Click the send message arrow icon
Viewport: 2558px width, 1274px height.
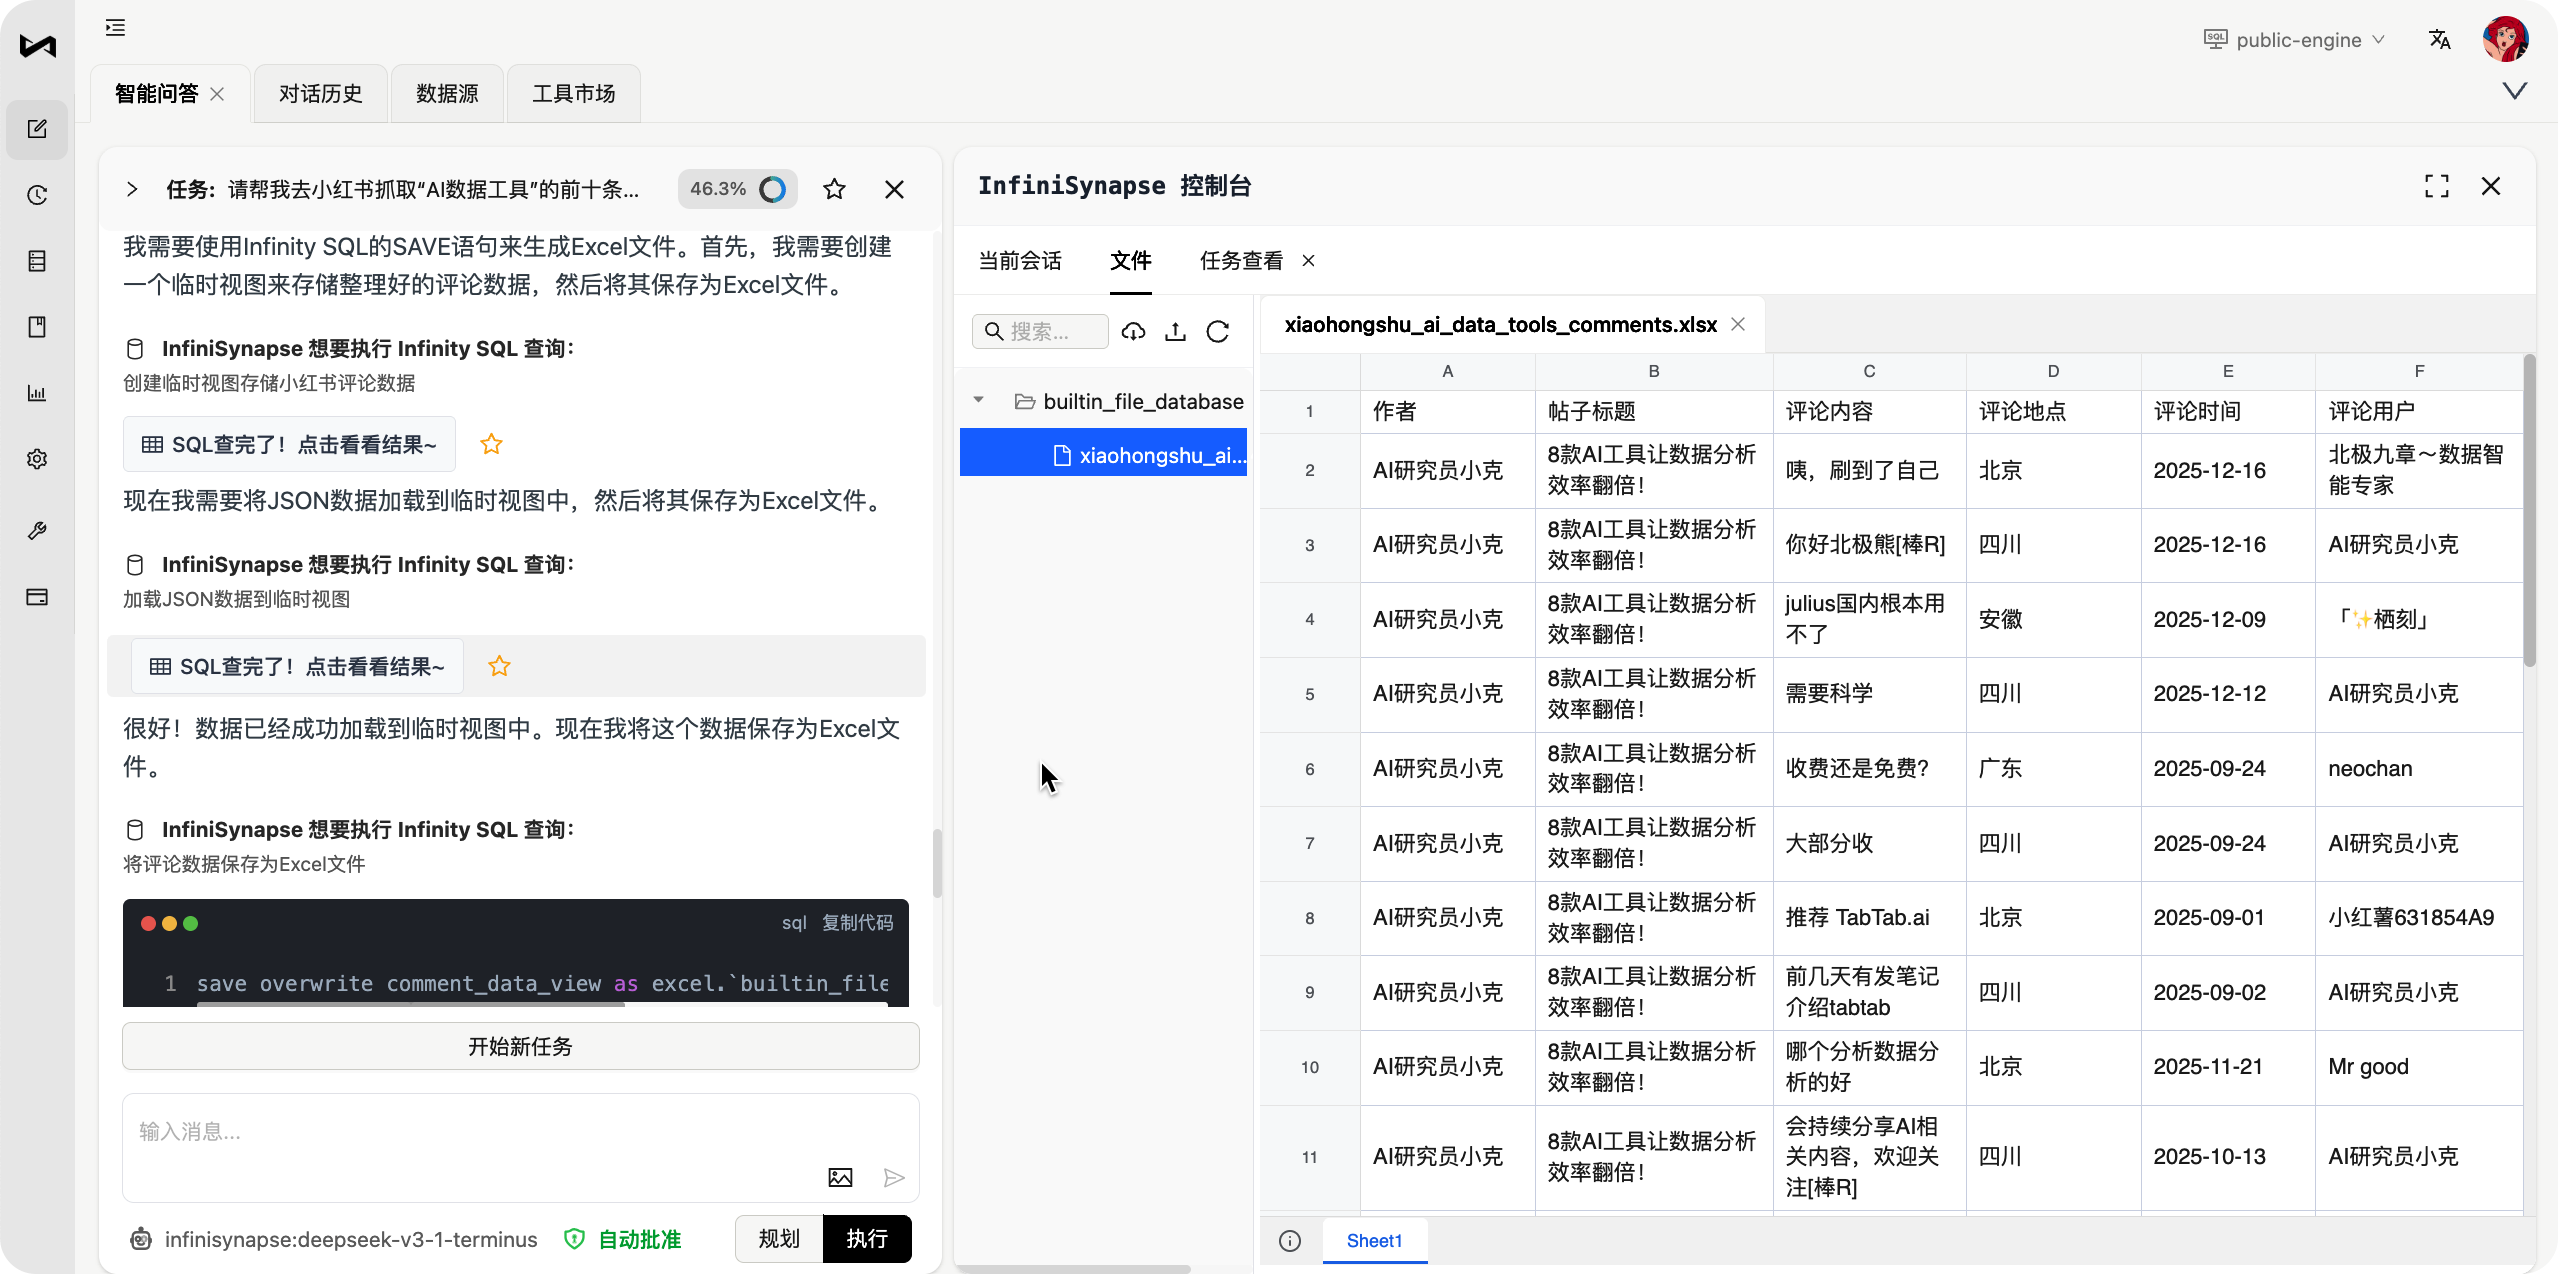[894, 1177]
